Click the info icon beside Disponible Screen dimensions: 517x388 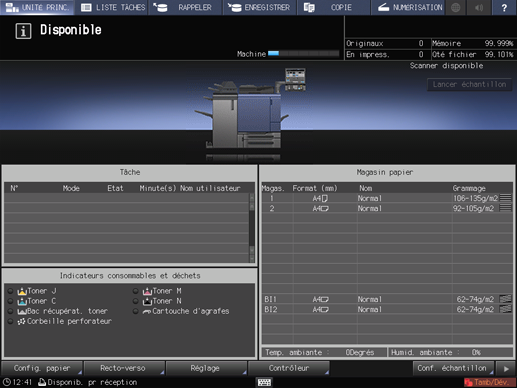(x=23, y=31)
